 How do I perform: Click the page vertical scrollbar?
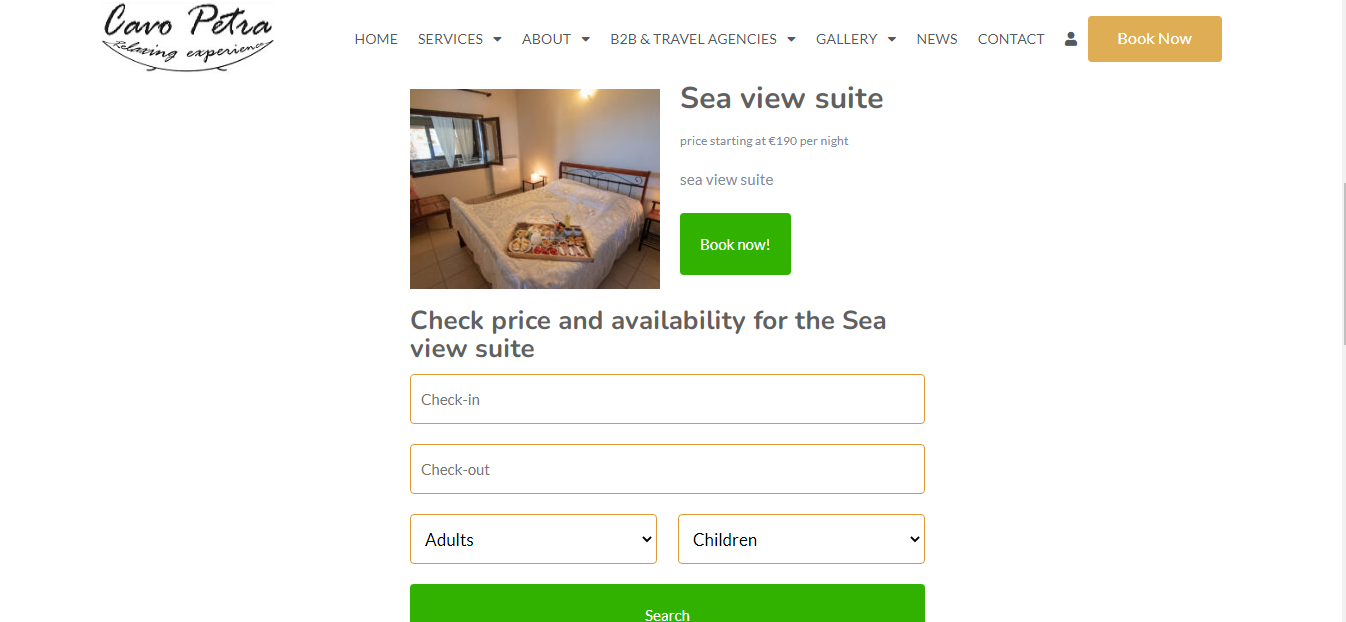point(1341,300)
